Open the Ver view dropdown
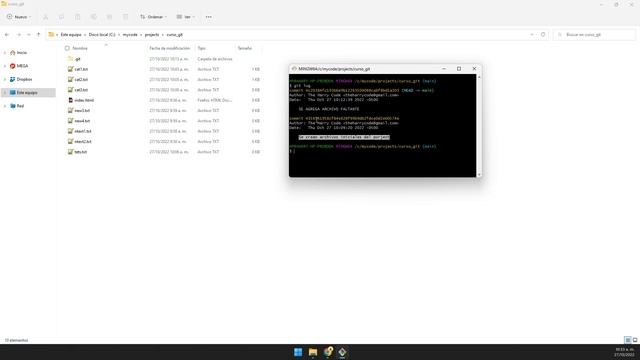This screenshot has height=360, width=640. pyautogui.click(x=185, y=17)
